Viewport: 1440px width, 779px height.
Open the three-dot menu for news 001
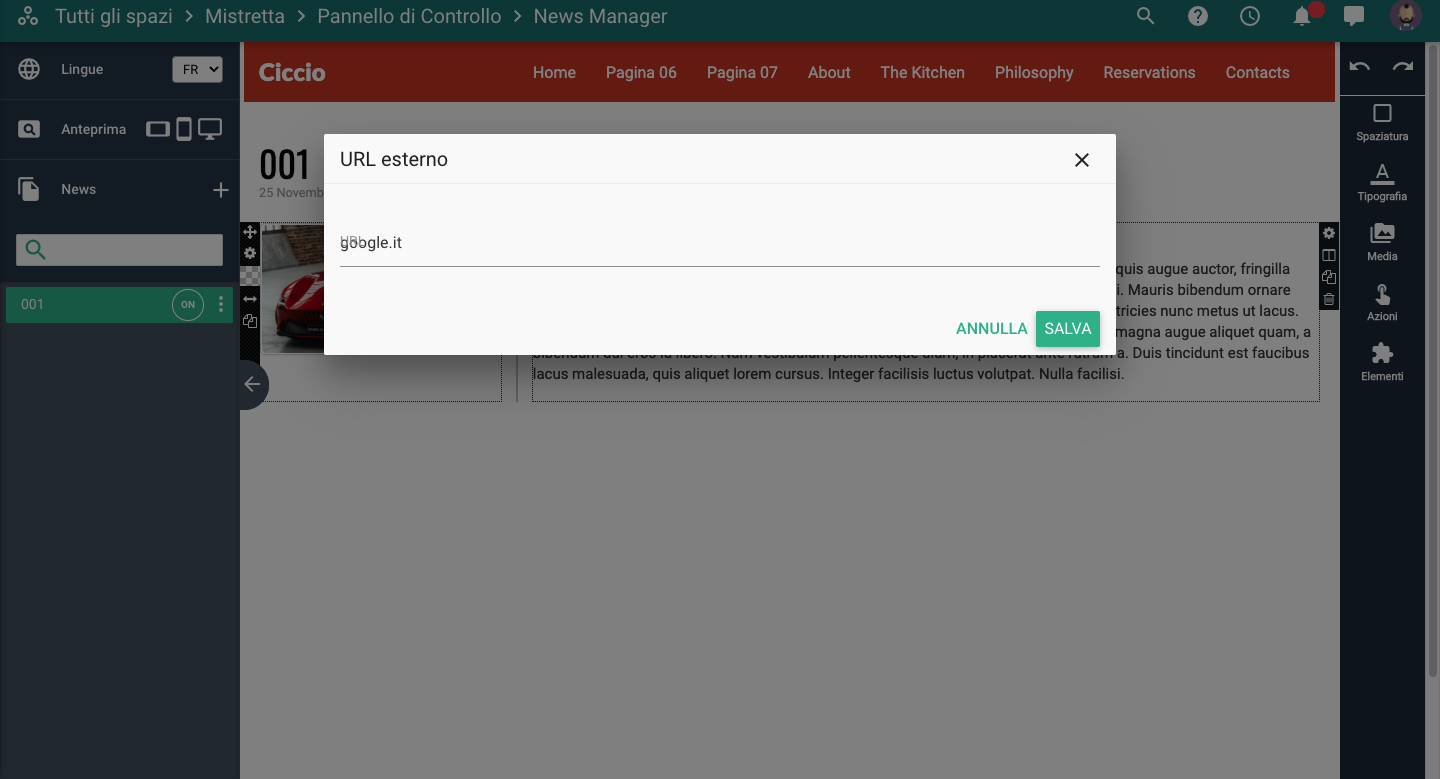[221, 305]
